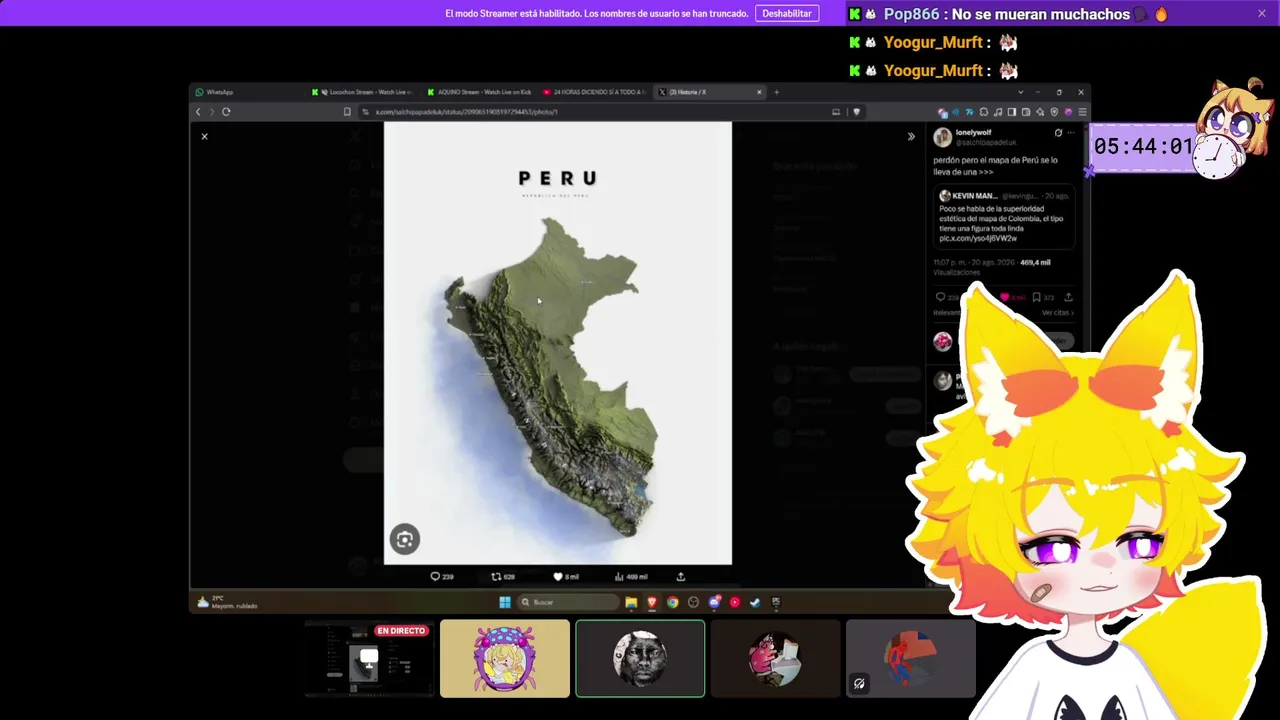Image resolution: width=1280 pixels, height=720 pixels.
Task: Open the tweet's more options menu
Action: (1071, 132)
